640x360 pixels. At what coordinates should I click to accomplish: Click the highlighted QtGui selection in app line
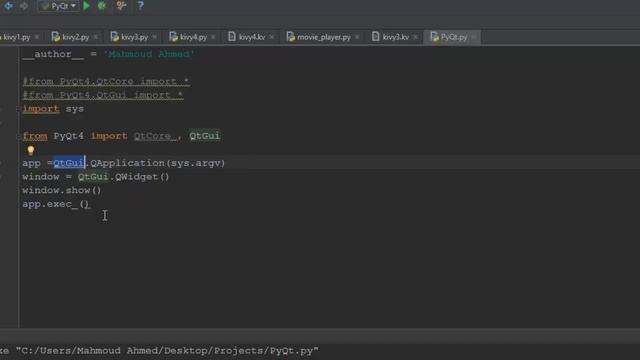69,163
